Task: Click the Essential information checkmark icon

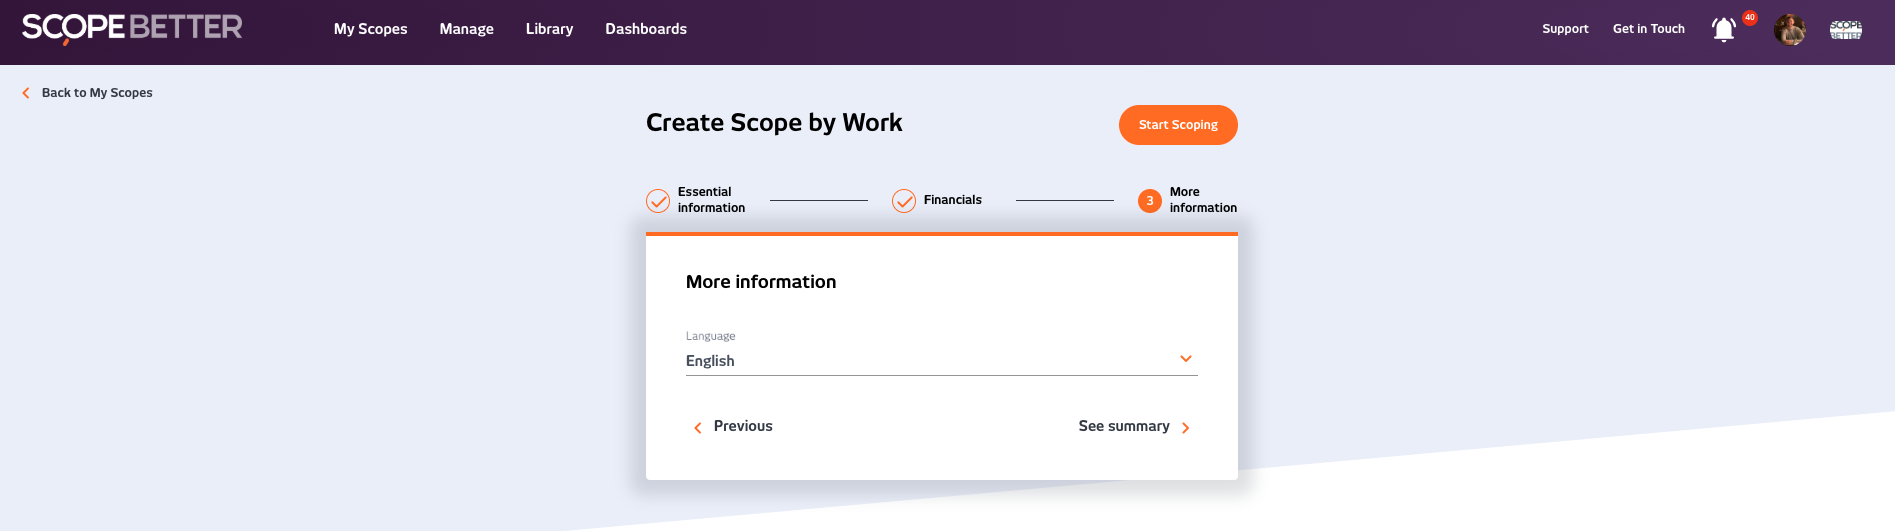Action: 658,201
